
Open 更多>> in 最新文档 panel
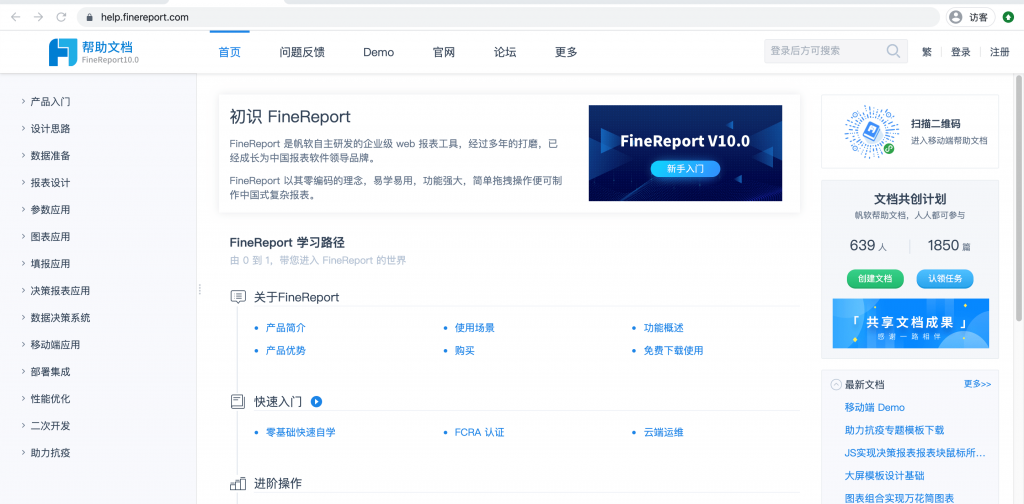977,384
